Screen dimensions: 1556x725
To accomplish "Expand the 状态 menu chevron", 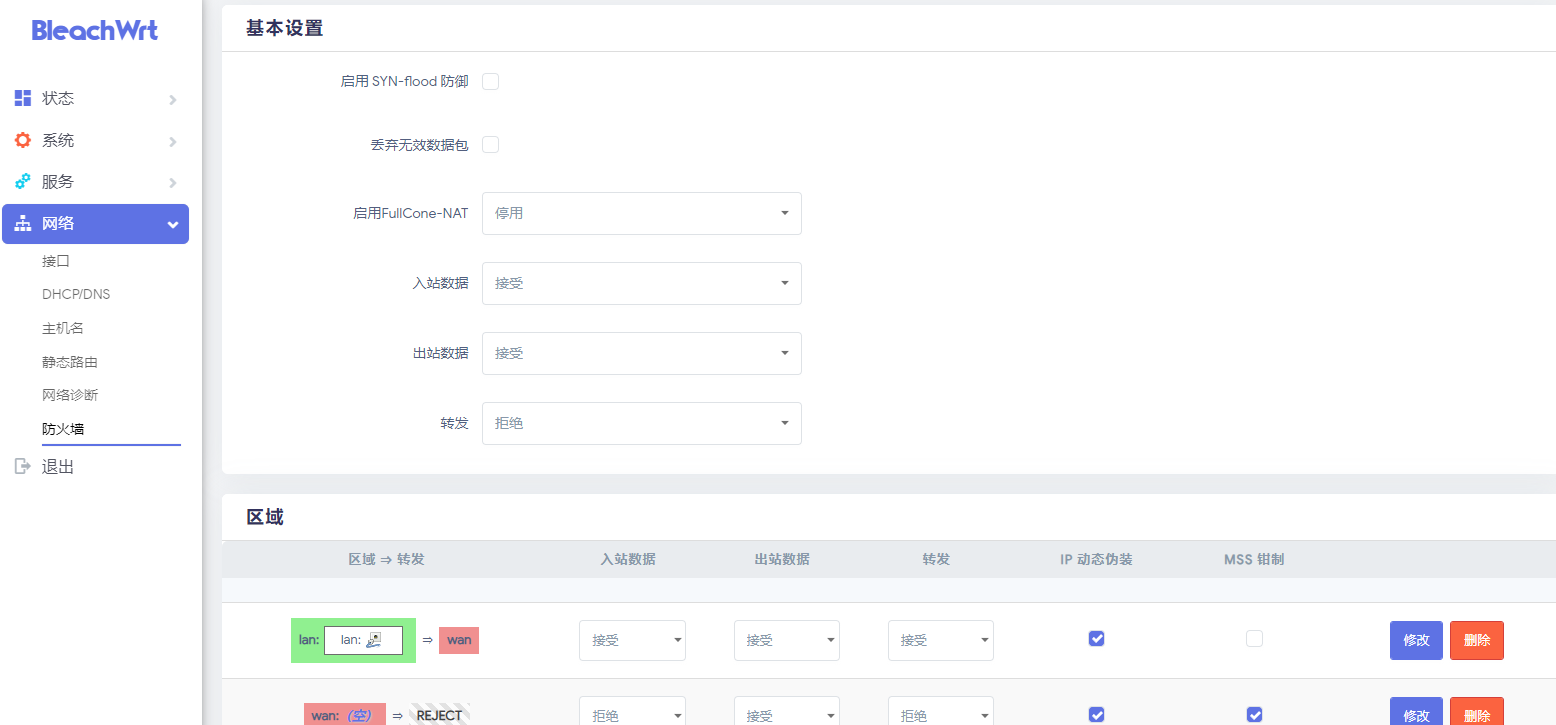I will pyautogui.click(x=173, y=99).
